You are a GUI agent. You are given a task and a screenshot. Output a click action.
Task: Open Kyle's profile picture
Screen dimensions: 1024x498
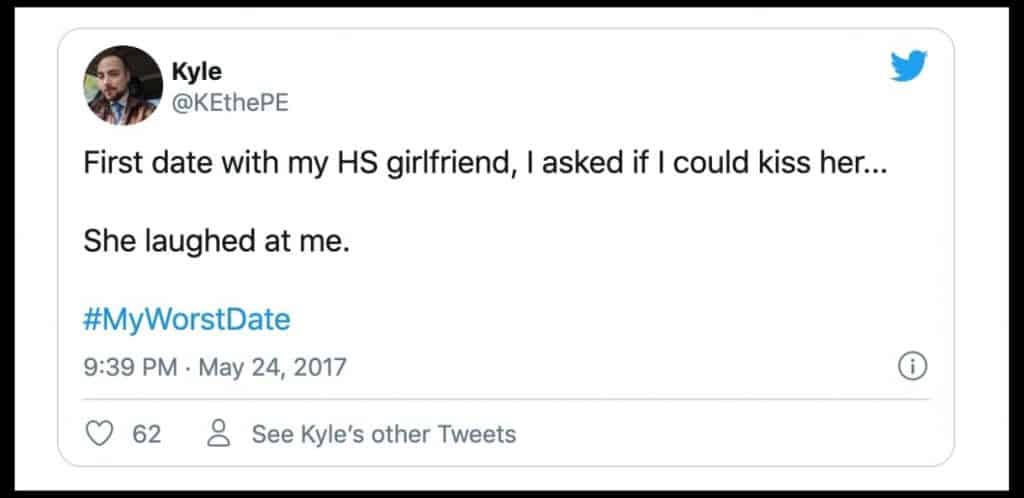coord(123,85)
